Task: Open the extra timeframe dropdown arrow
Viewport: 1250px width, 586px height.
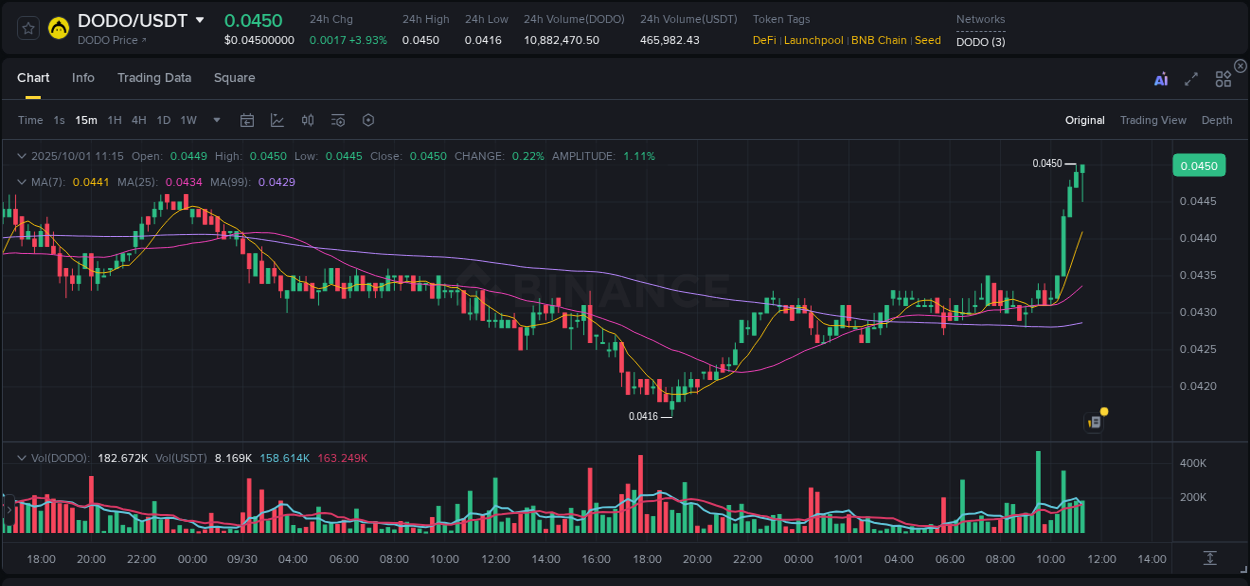Action: coord(216,120)
